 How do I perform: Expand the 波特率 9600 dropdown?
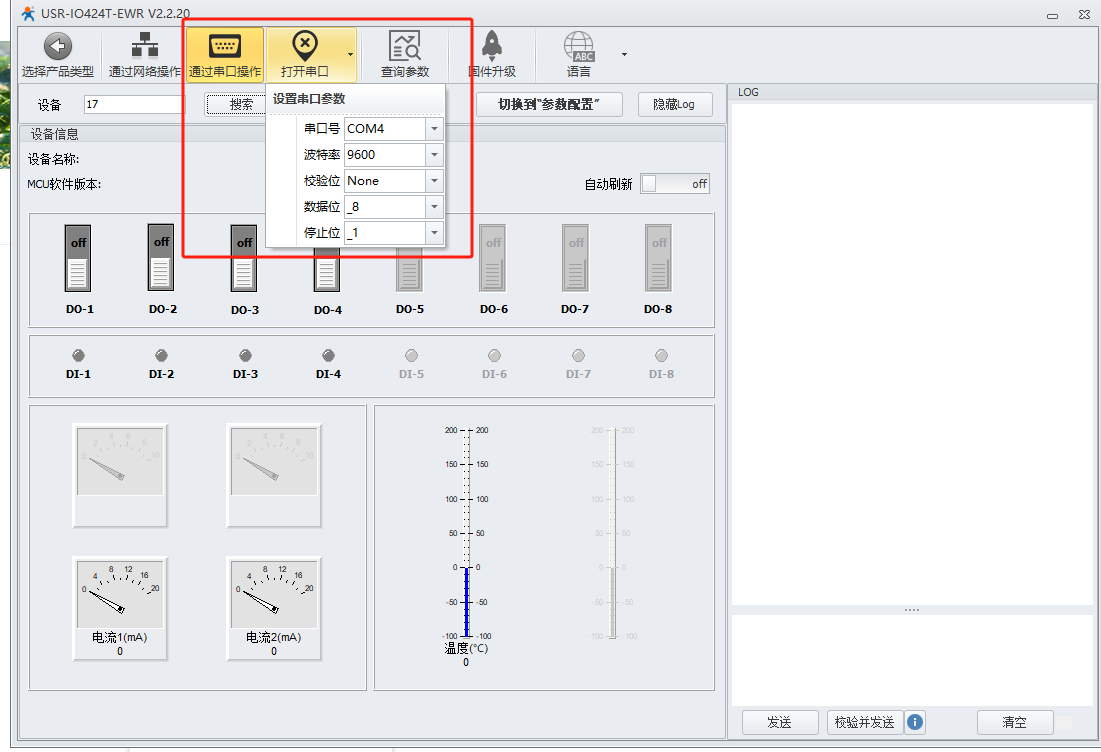click(433, 155)
